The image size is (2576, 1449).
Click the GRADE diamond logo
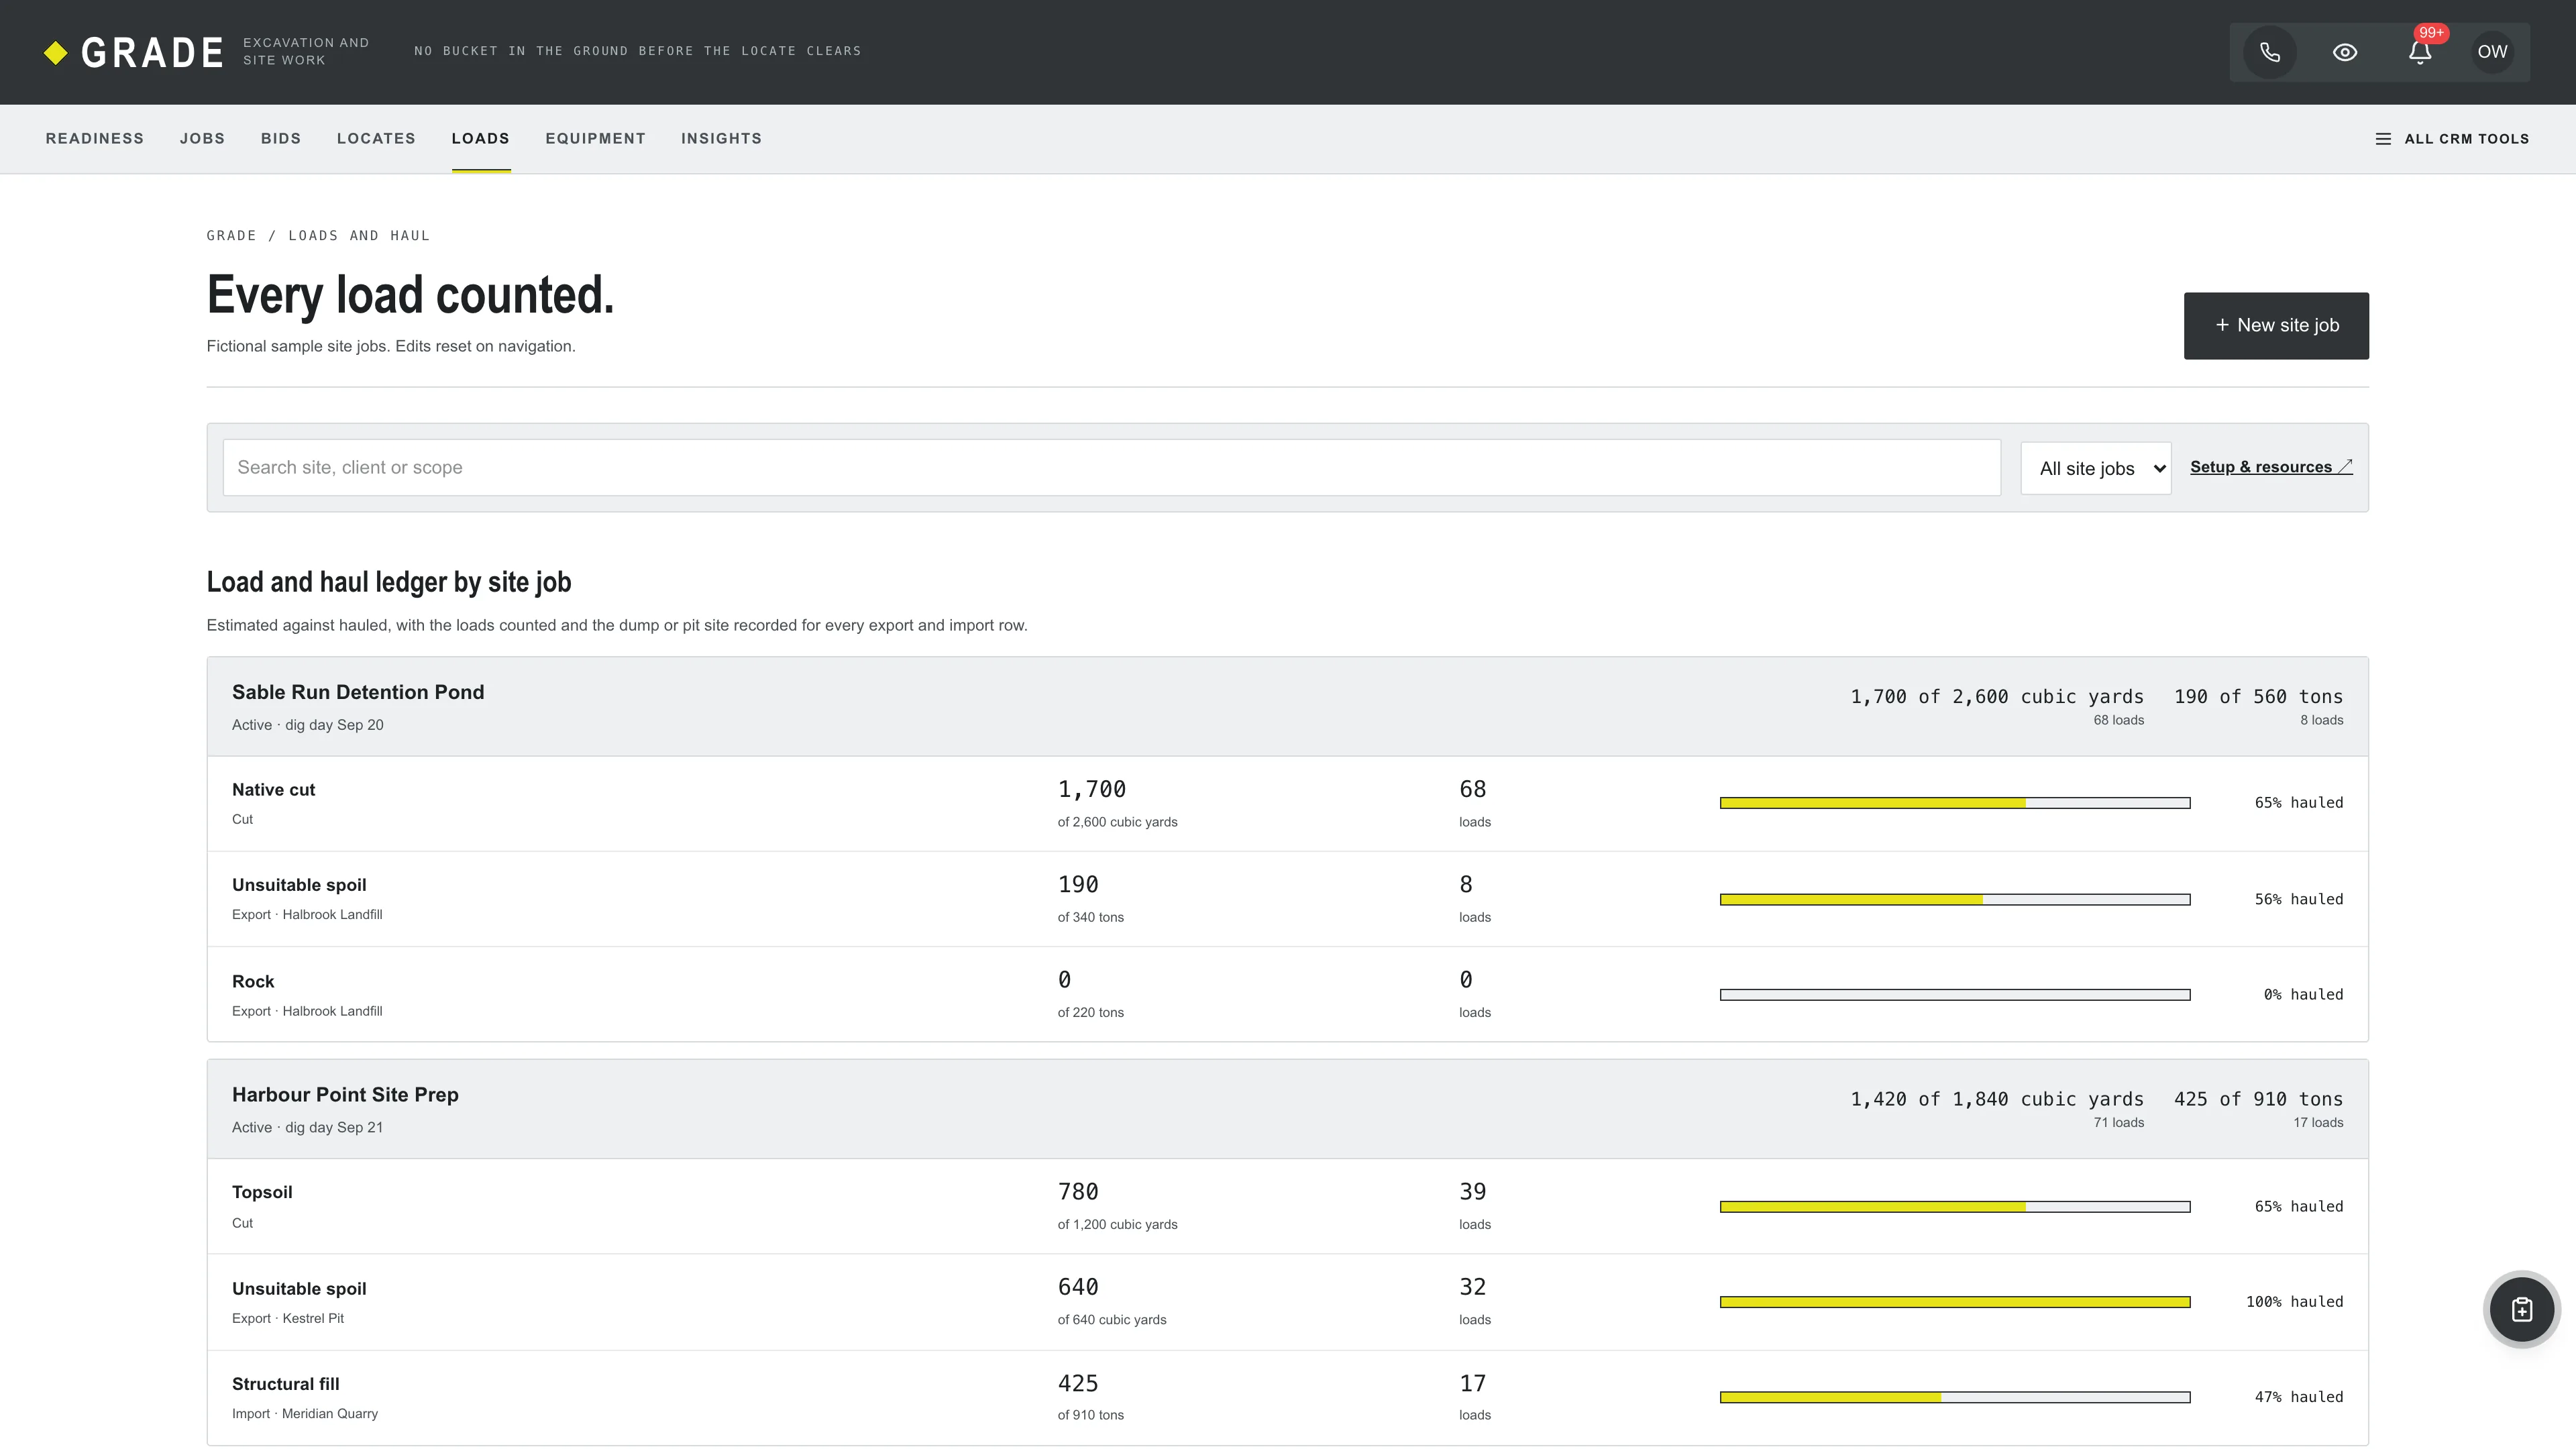click(56, 52)
